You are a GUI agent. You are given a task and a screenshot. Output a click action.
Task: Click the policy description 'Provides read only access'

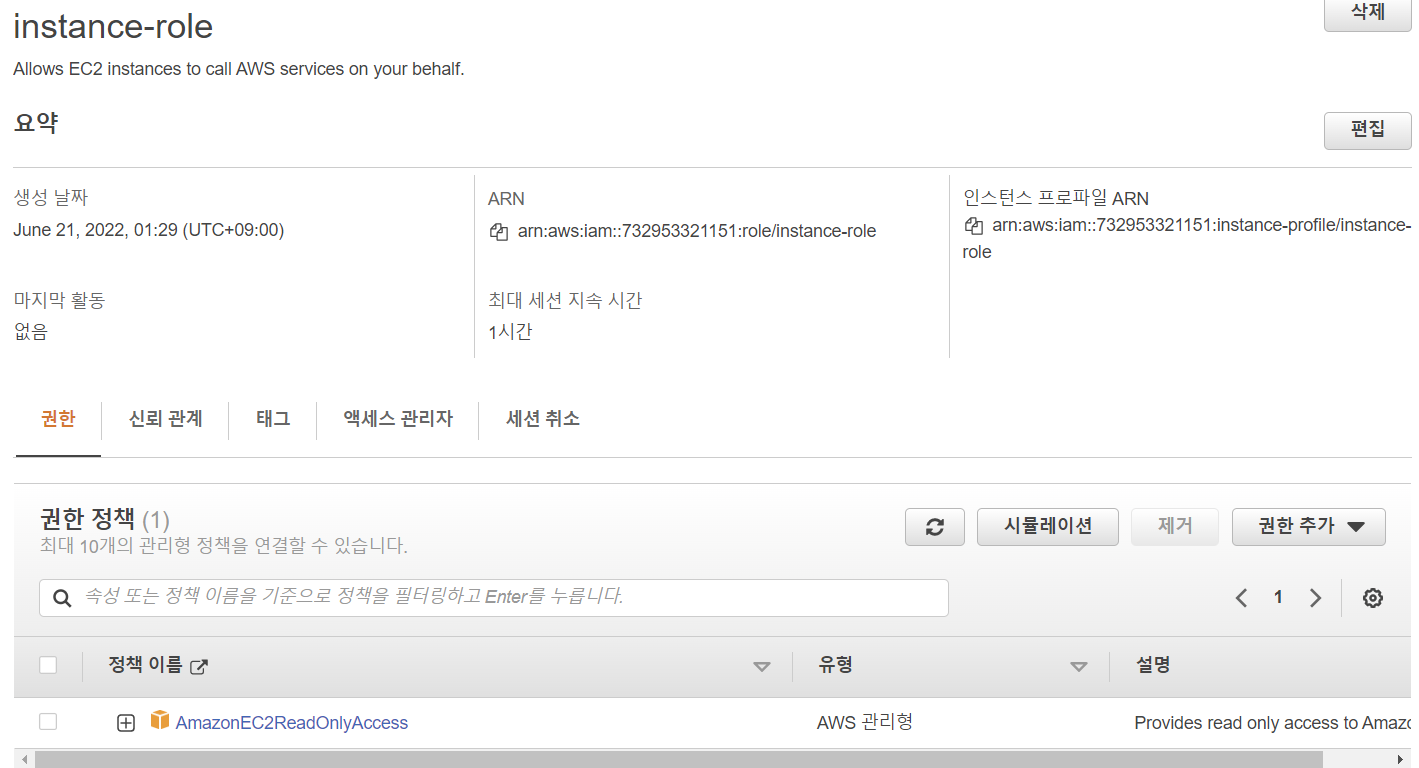pyautogui.click(x=1272, y=723)
